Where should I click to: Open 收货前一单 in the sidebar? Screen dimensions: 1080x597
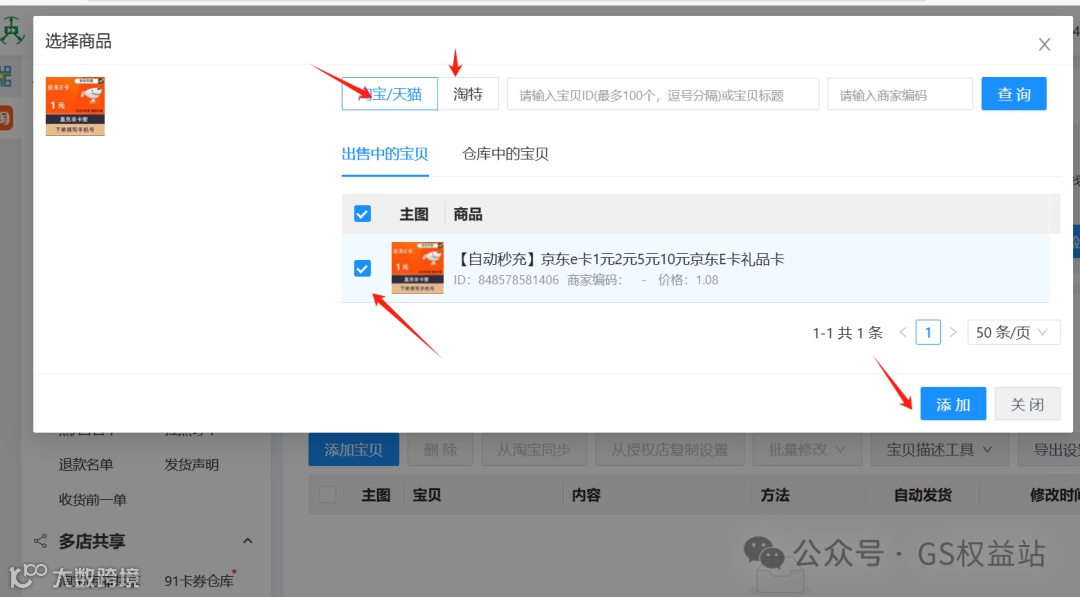[93, 499]
